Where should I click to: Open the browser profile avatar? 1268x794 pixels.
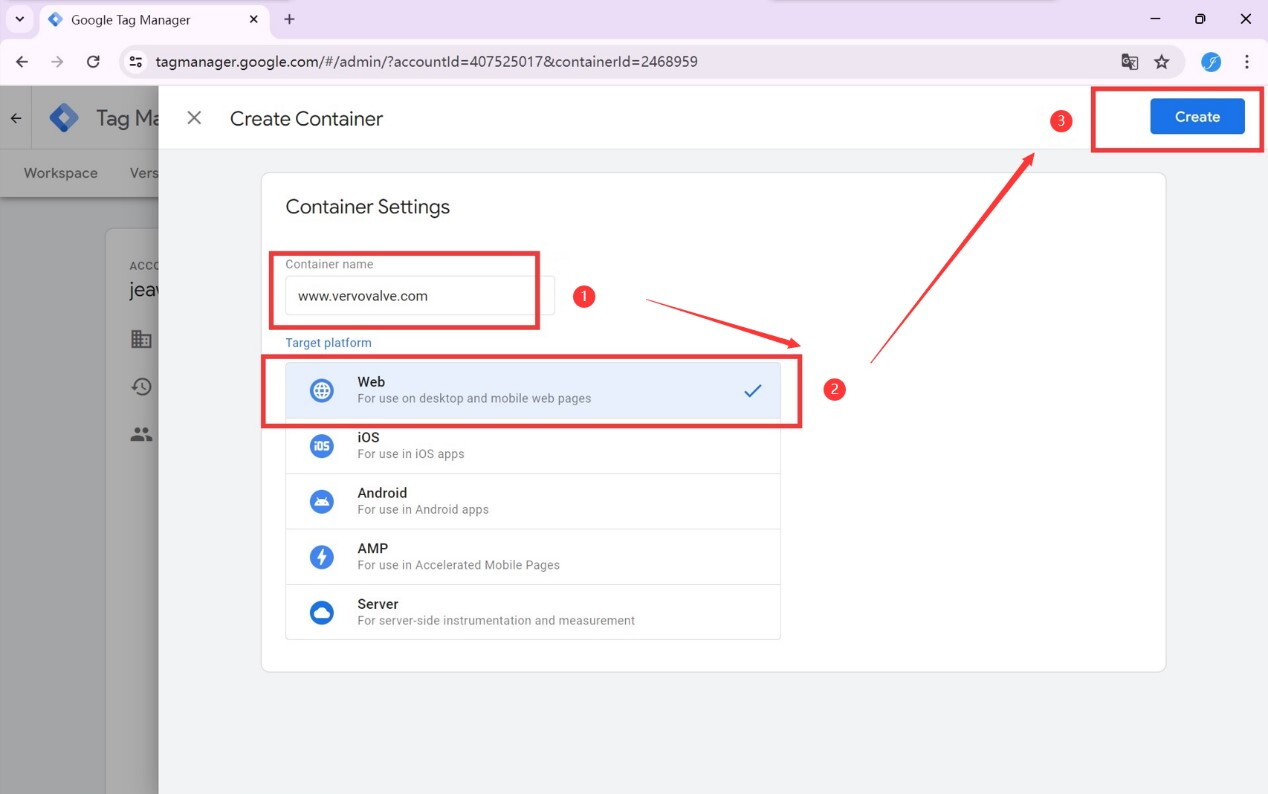[1211, 62]
